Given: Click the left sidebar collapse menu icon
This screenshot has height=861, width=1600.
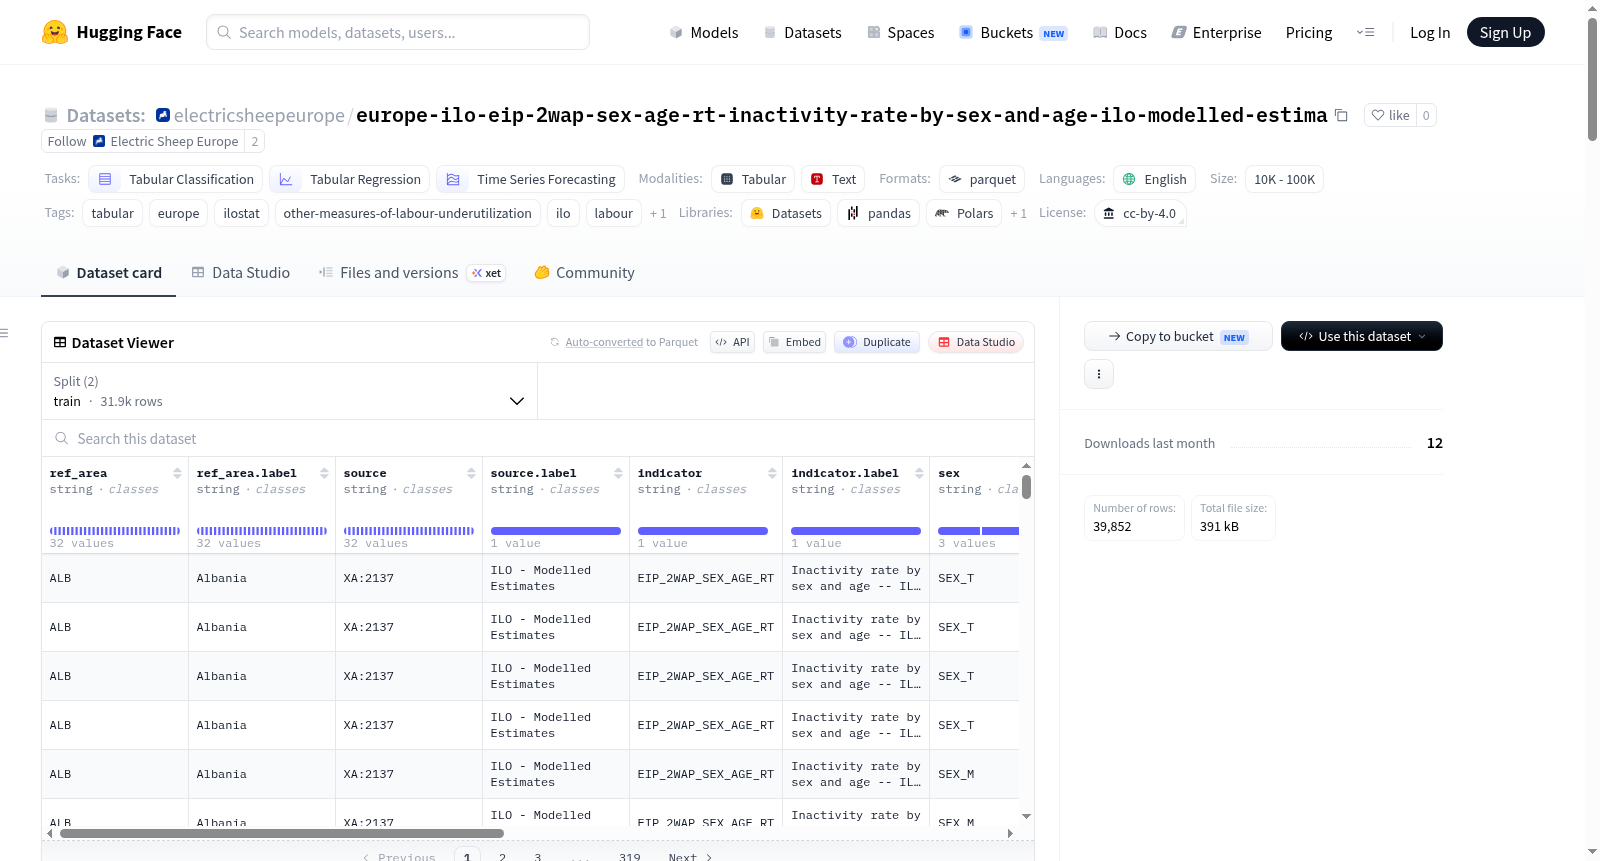Looking at the screenshot, I should point(5,333).
